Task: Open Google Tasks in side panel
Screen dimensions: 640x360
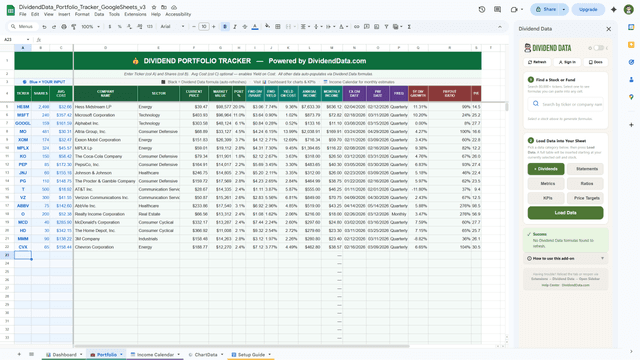Action: [x=631, y=62]
